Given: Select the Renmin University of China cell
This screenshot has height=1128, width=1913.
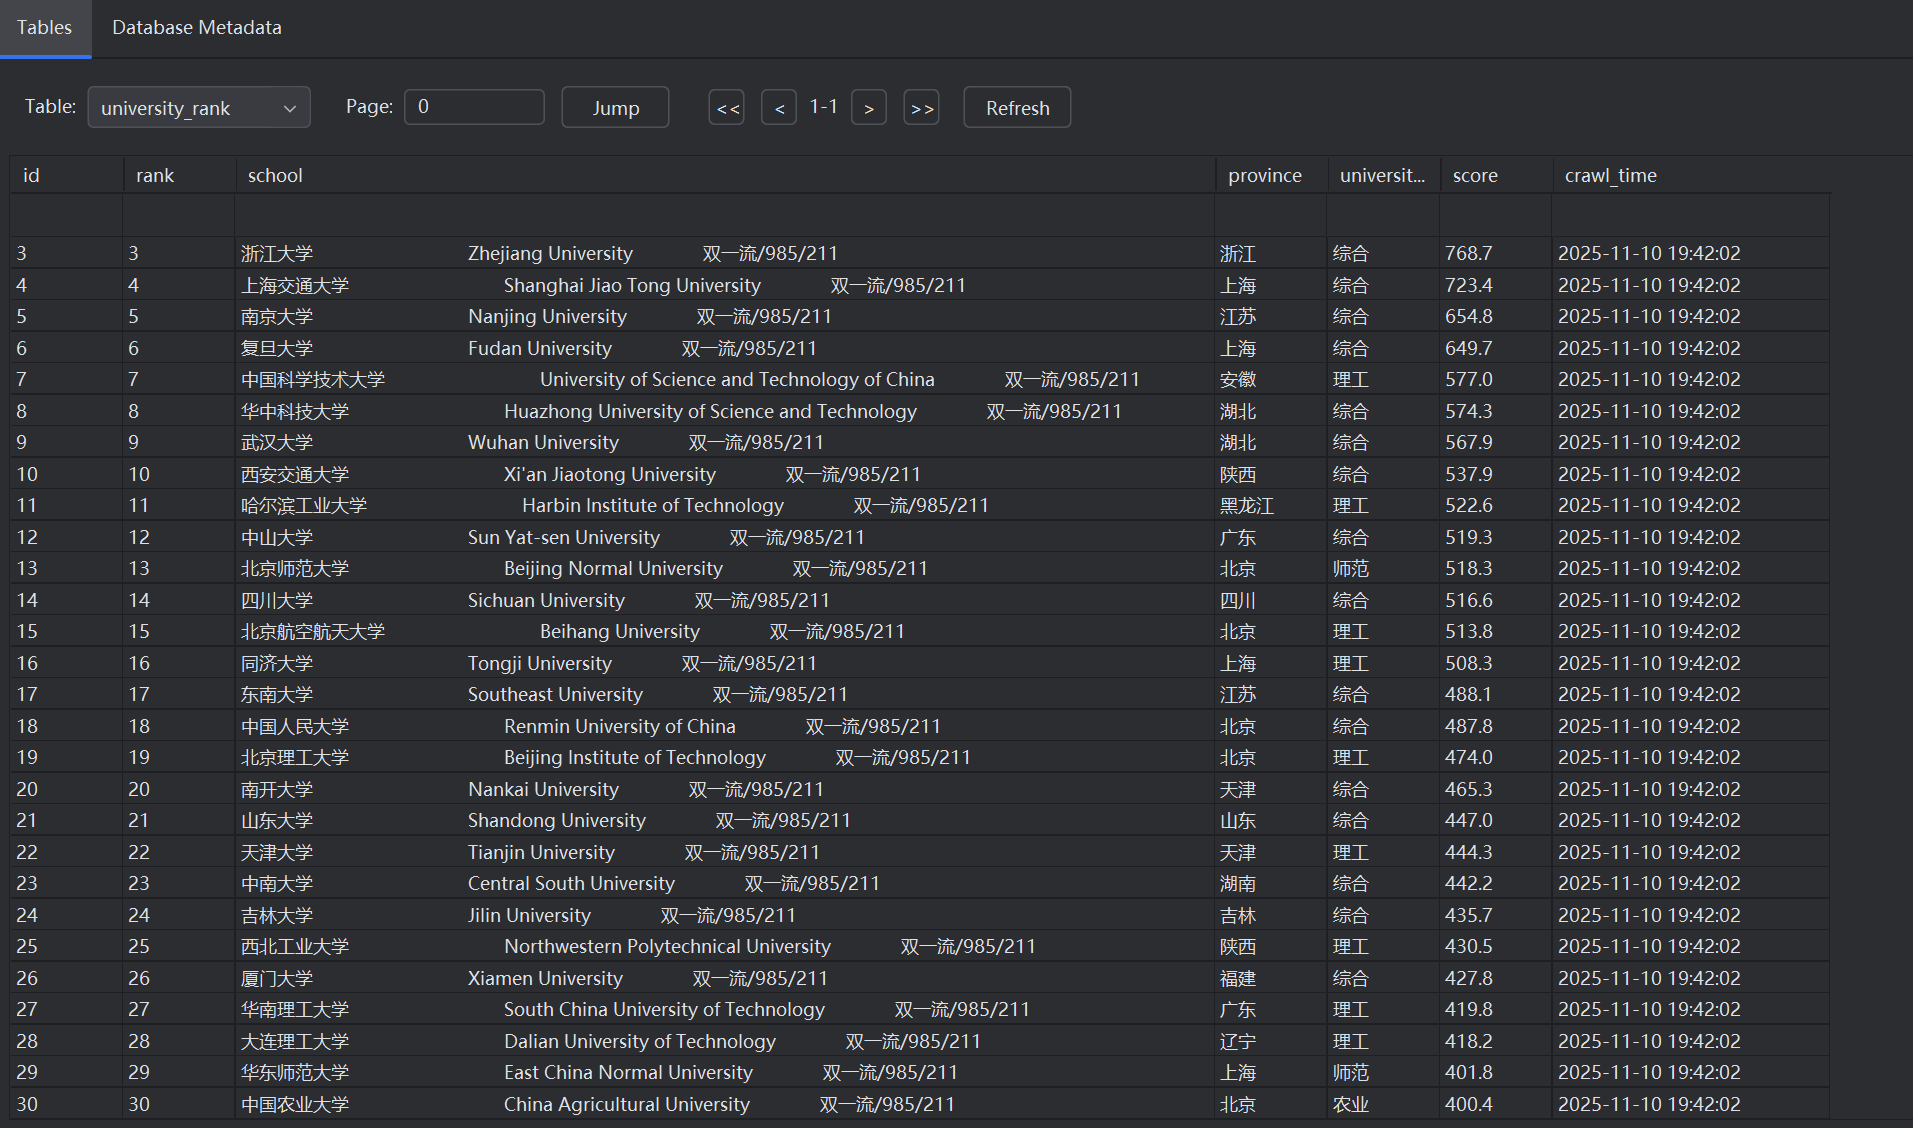Looking at the screenshot, I should (725, 726).
